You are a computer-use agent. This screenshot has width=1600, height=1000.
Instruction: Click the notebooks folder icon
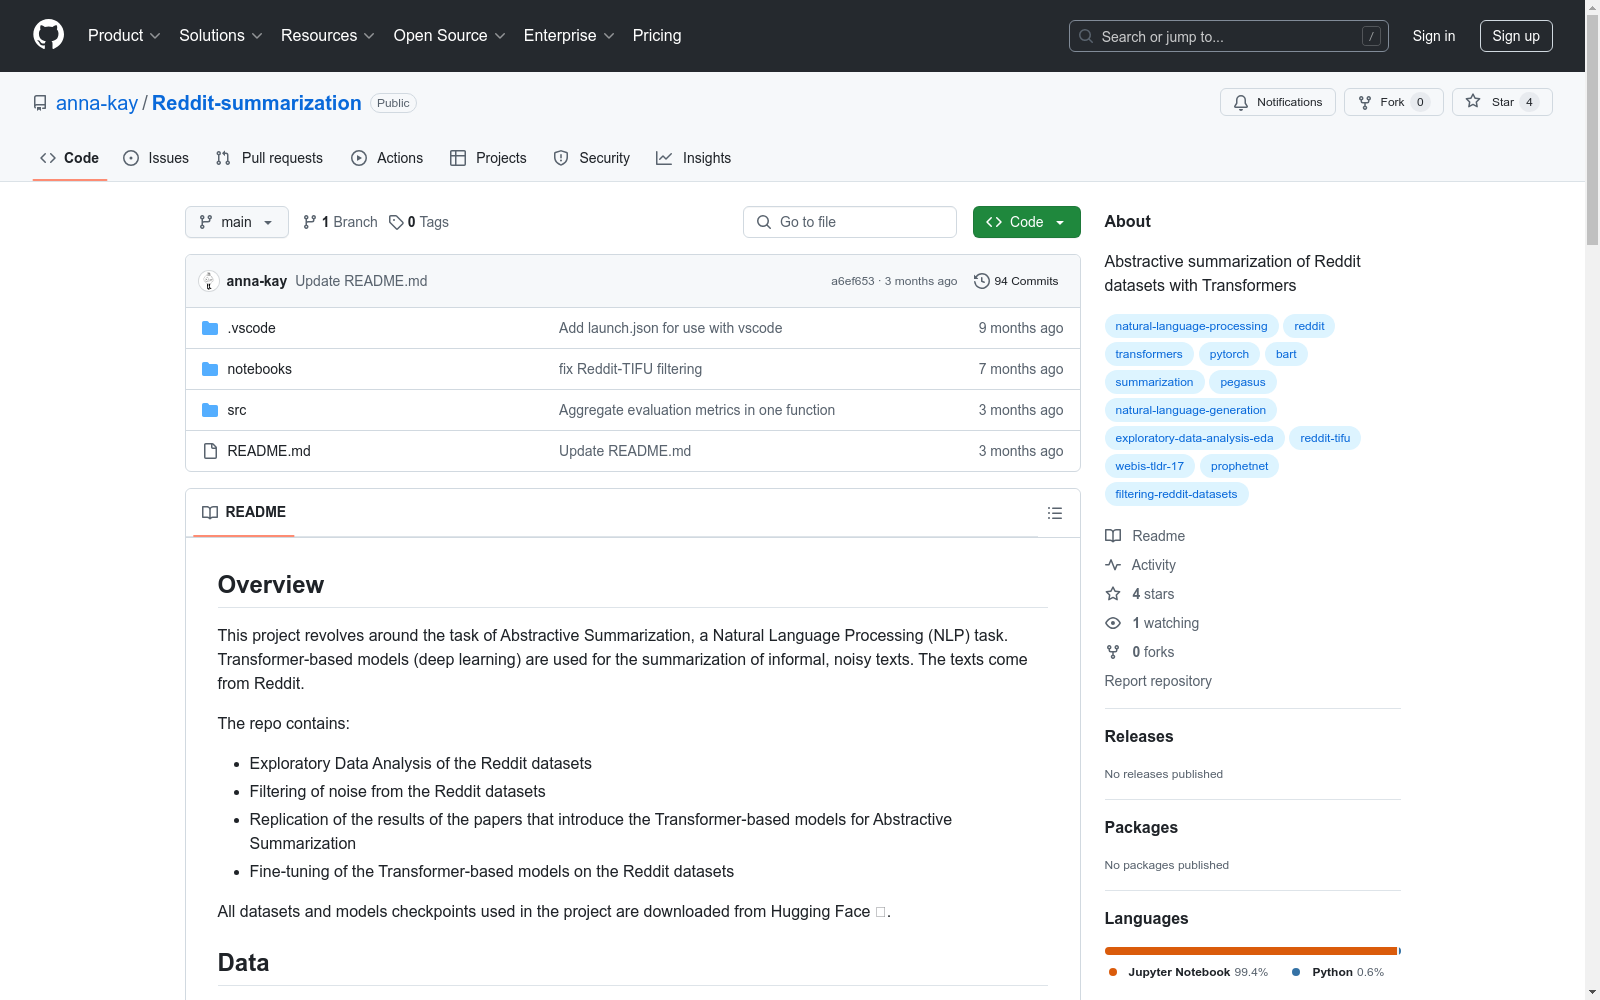210,369
